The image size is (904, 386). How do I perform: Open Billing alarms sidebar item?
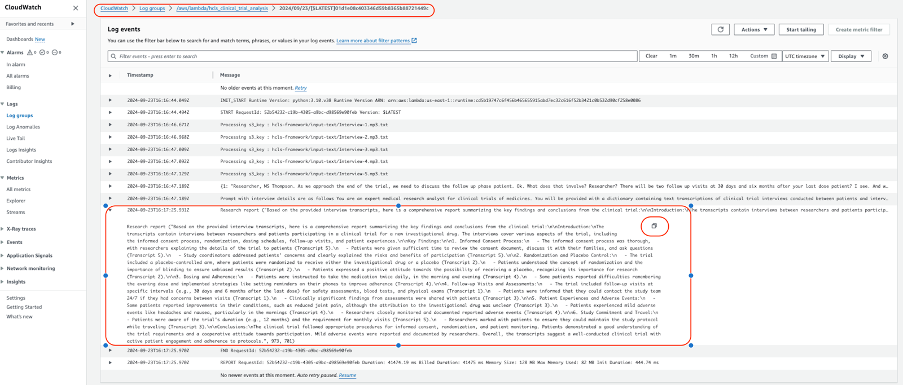point(13,87)
